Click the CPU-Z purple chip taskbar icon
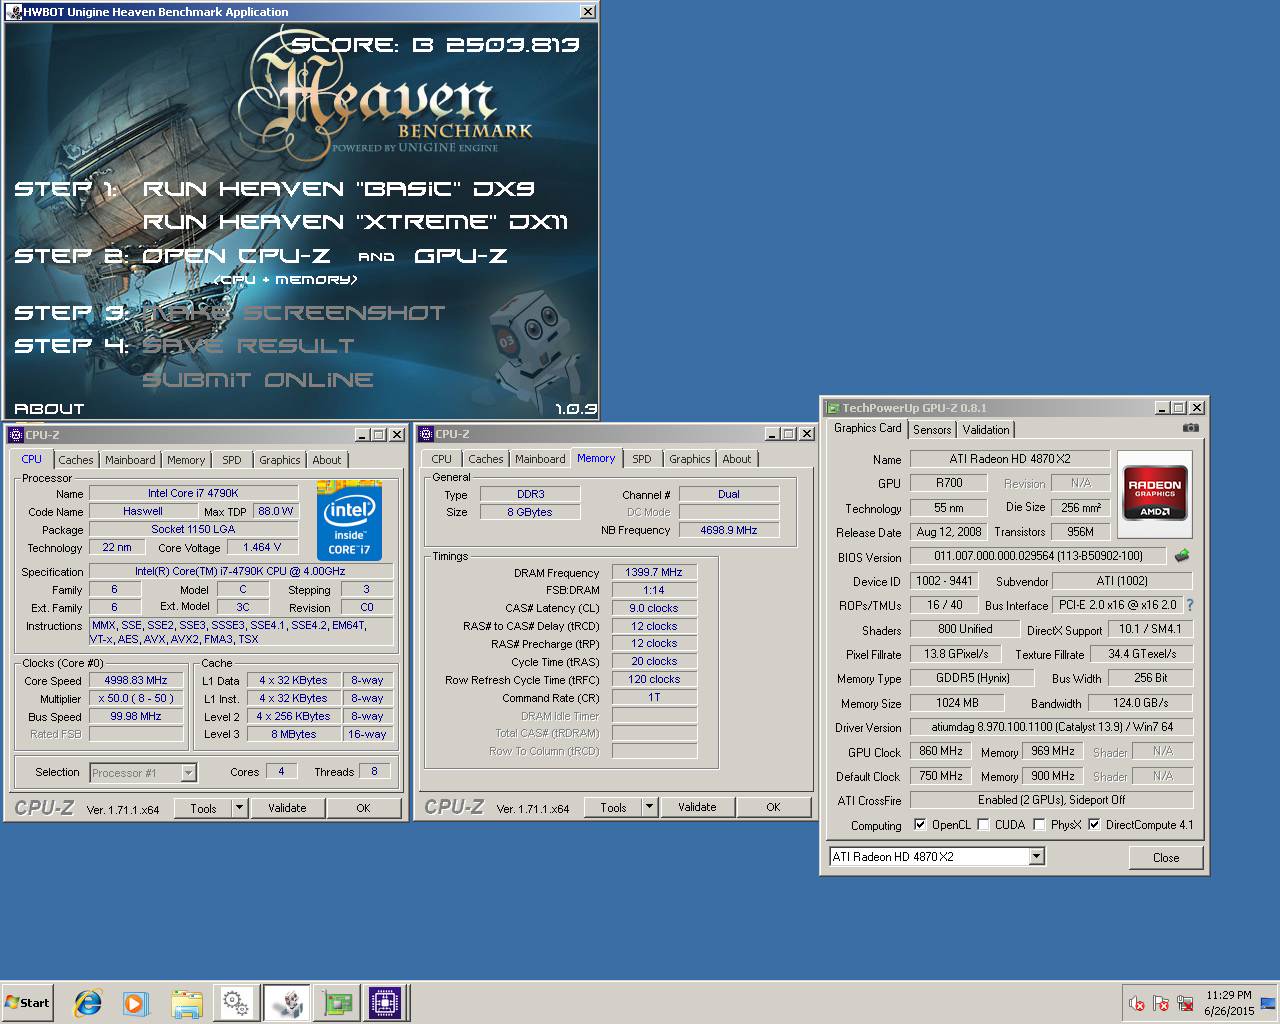 (x=385, y=1003)
